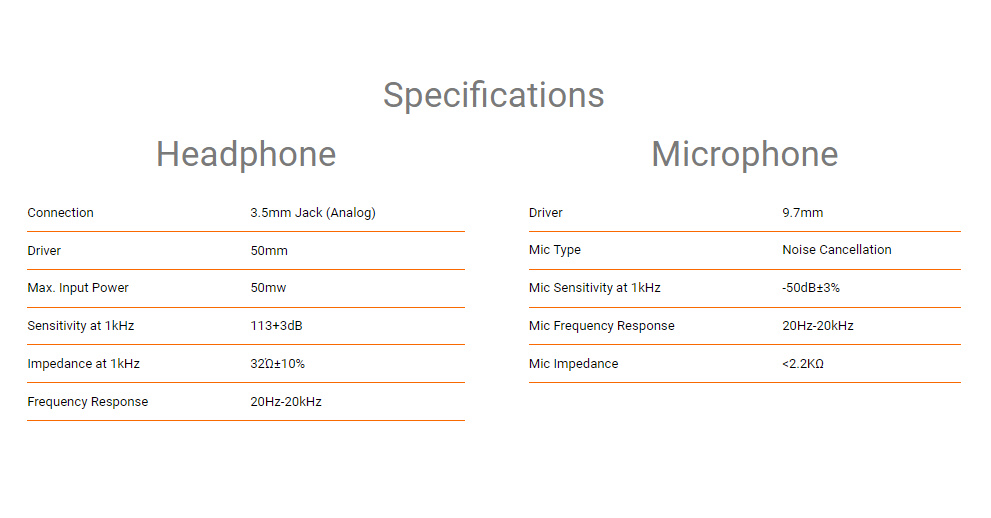Click the Mic Frequency Response label
This screenshot has width=991, height=518.
click(601, 326)
